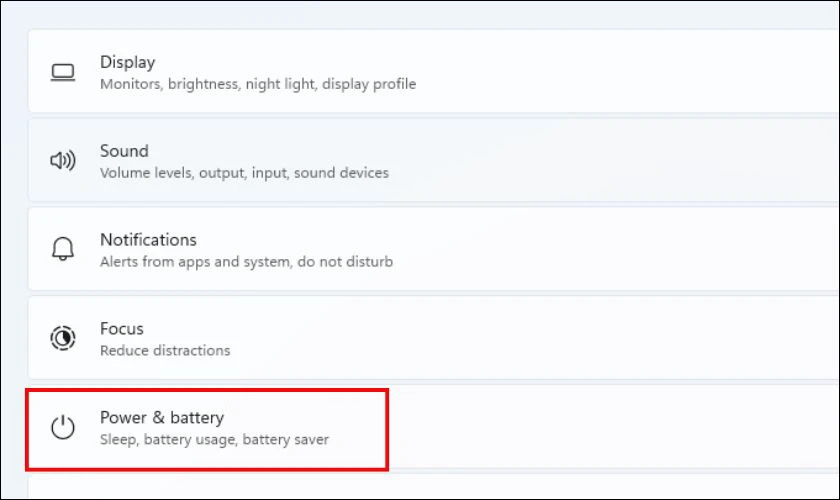The width and height of the screenshot is (840, 500).
Task: Select the Notifications title label
Action: [148, 240]
